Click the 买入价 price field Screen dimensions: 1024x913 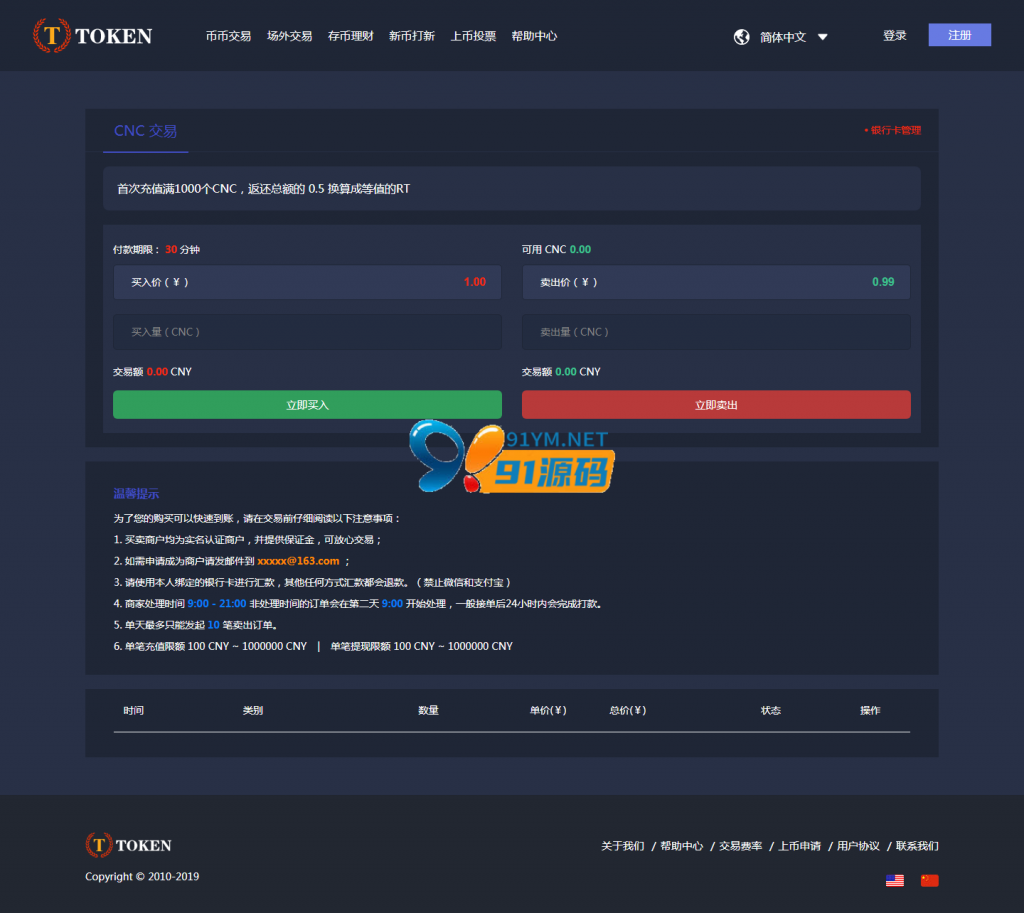click(x=307, y=282)
